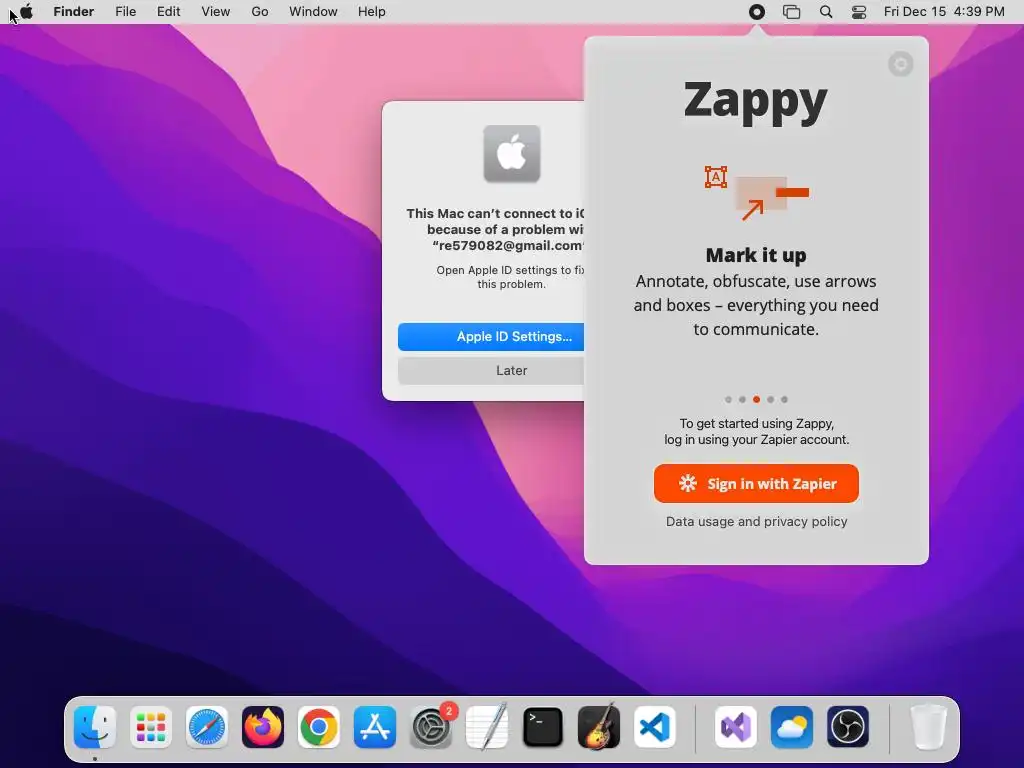Launch Google Chrome from the Dock
The height and width of the screenshot is (768, 1024).
pos(319,727)
